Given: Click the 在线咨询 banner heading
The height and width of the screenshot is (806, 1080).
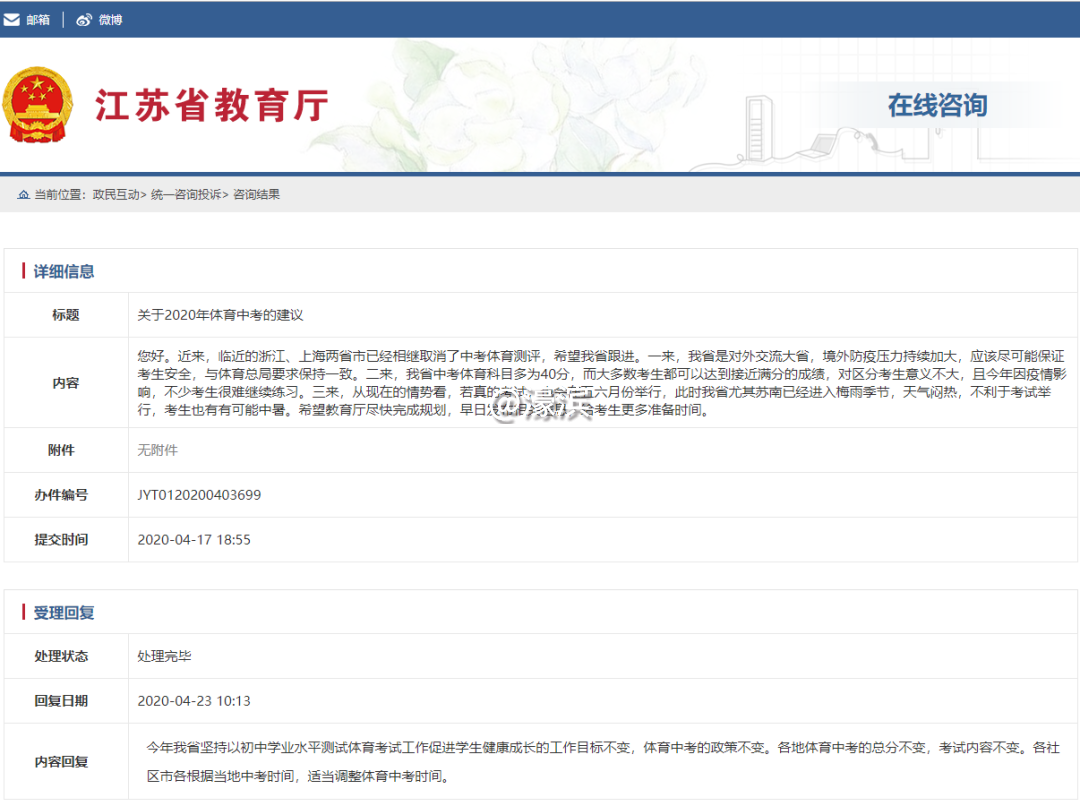Looking at the screenshot, I should pyautogui.click(x=937, y=105).
